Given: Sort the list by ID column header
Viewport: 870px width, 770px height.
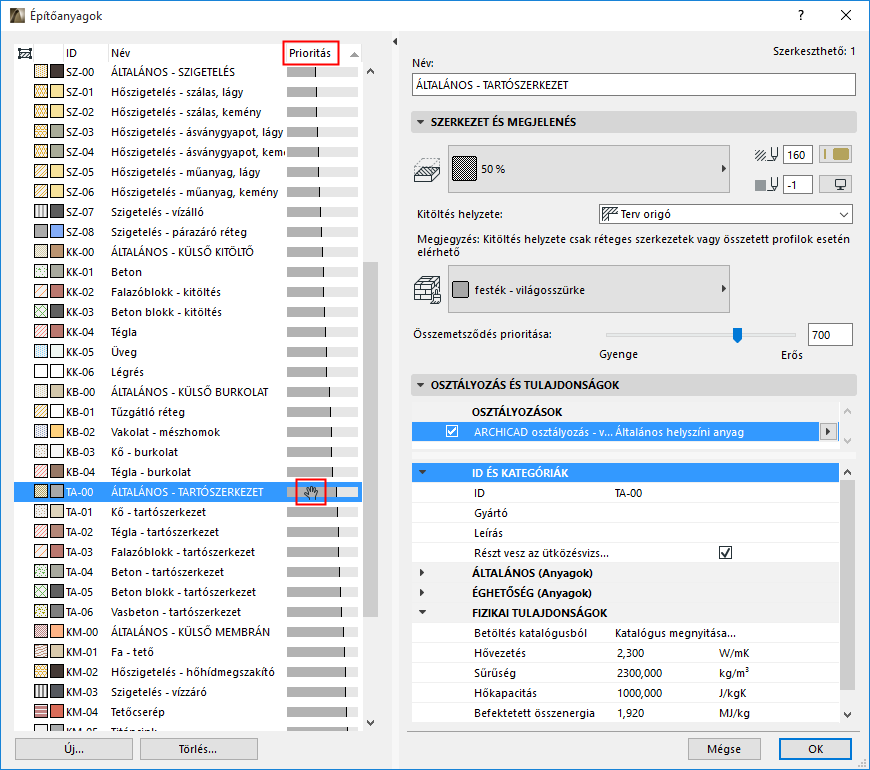Looking at the screenshot, I should 85,53.
